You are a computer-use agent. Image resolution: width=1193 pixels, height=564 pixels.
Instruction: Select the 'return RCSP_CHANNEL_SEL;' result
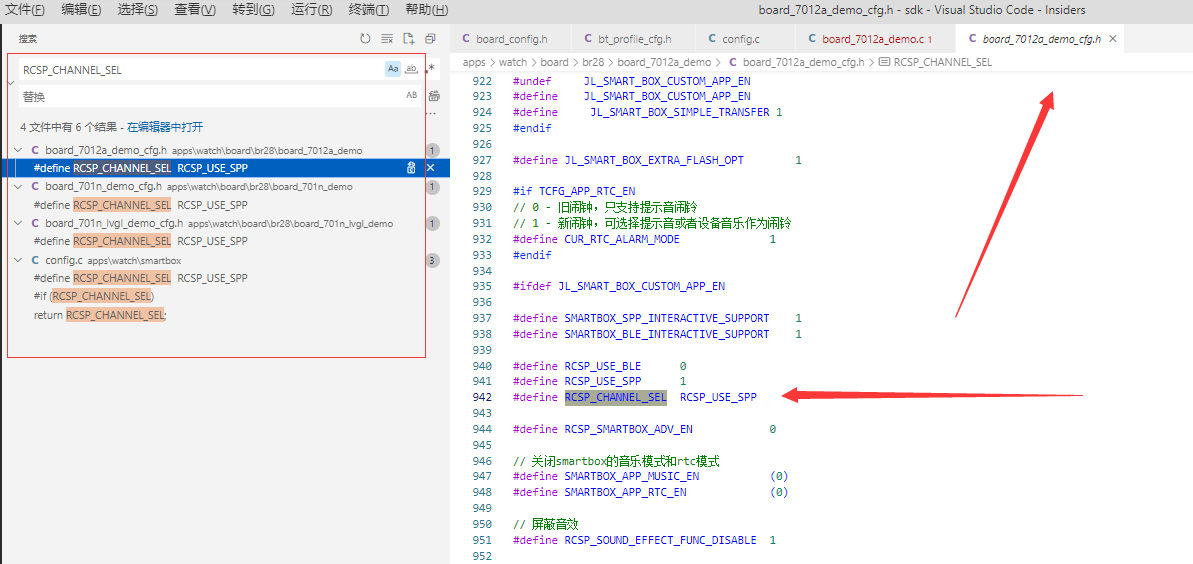pyautogui.click(x=100, y=314)
